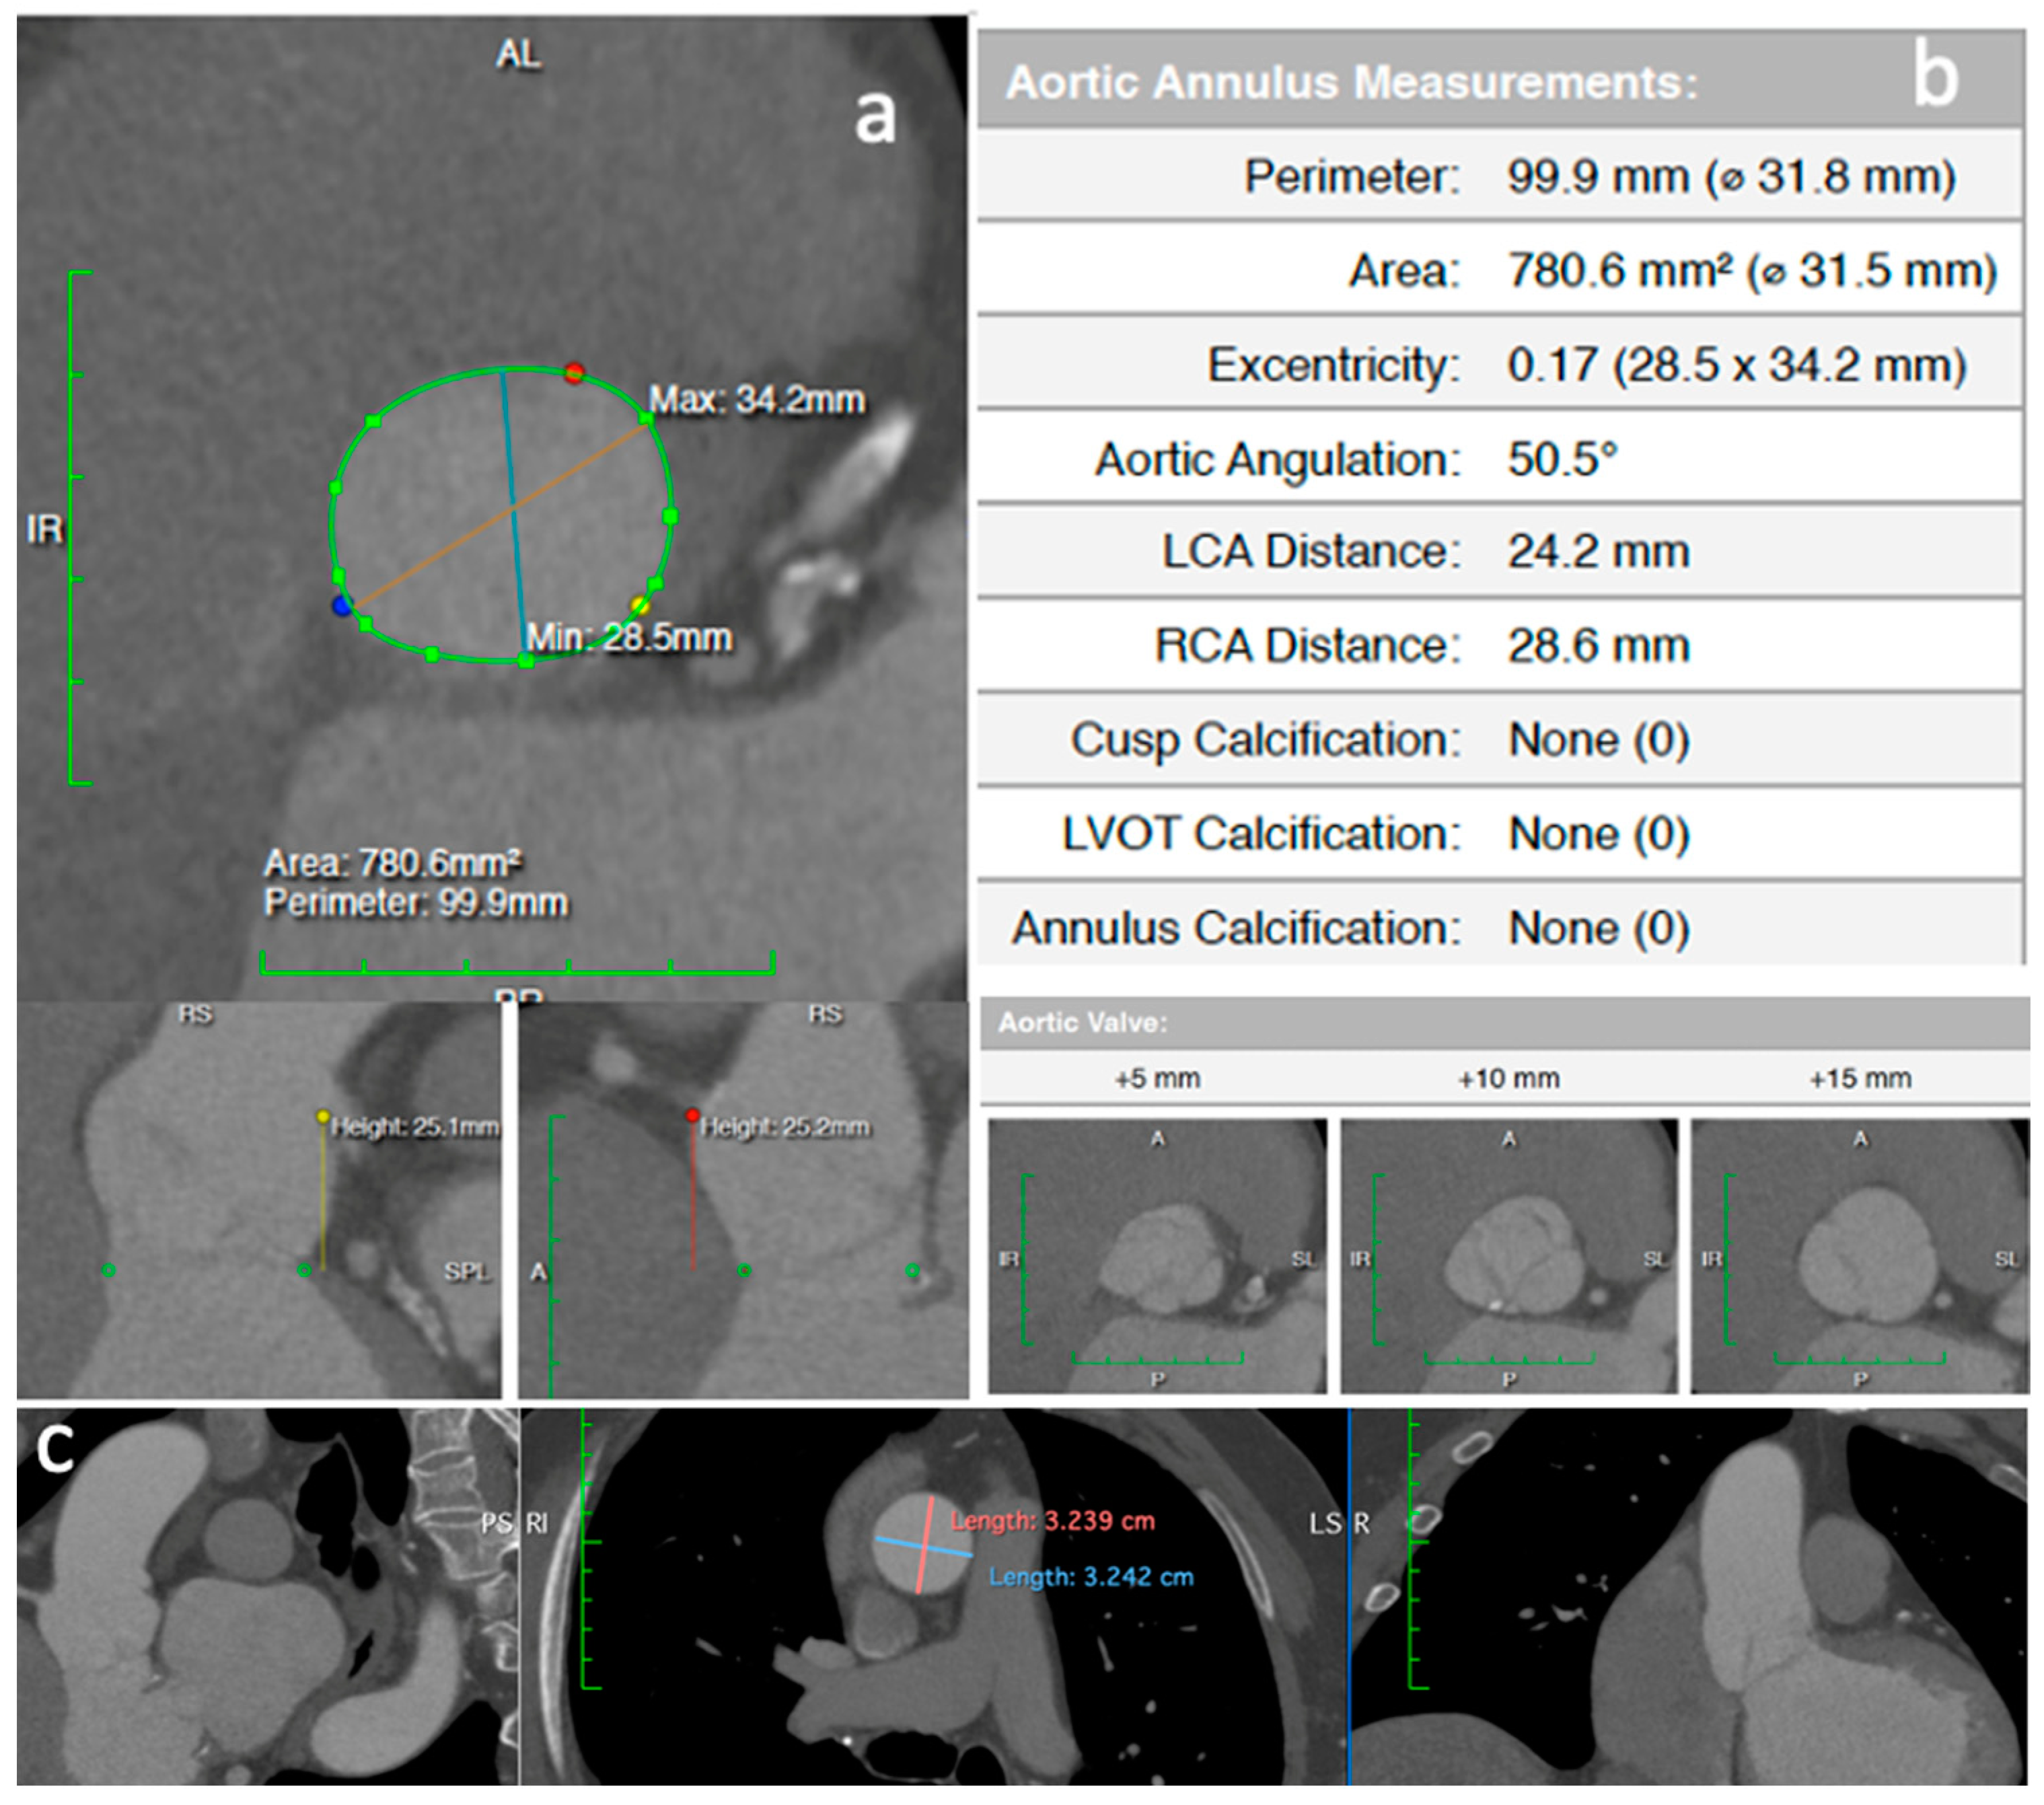The height and width of the screenshot is (1805, 2044).
Task: Click the Perimeter 99.9 mm measurement row
Action: 1500,176
